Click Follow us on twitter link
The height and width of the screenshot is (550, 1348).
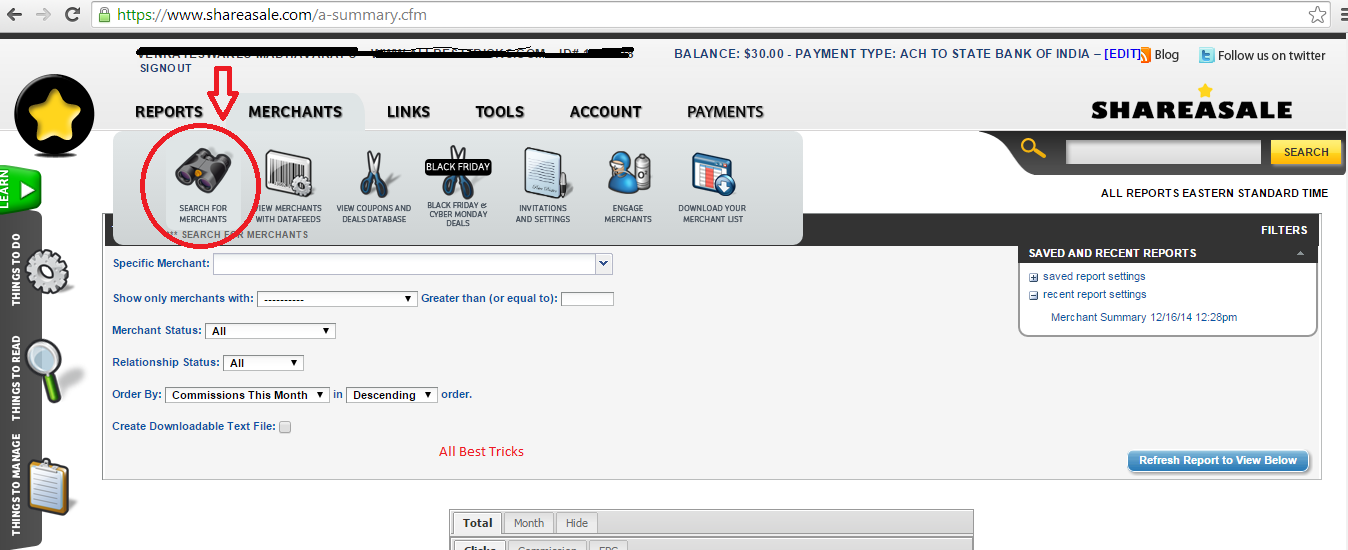(1272, 56)
